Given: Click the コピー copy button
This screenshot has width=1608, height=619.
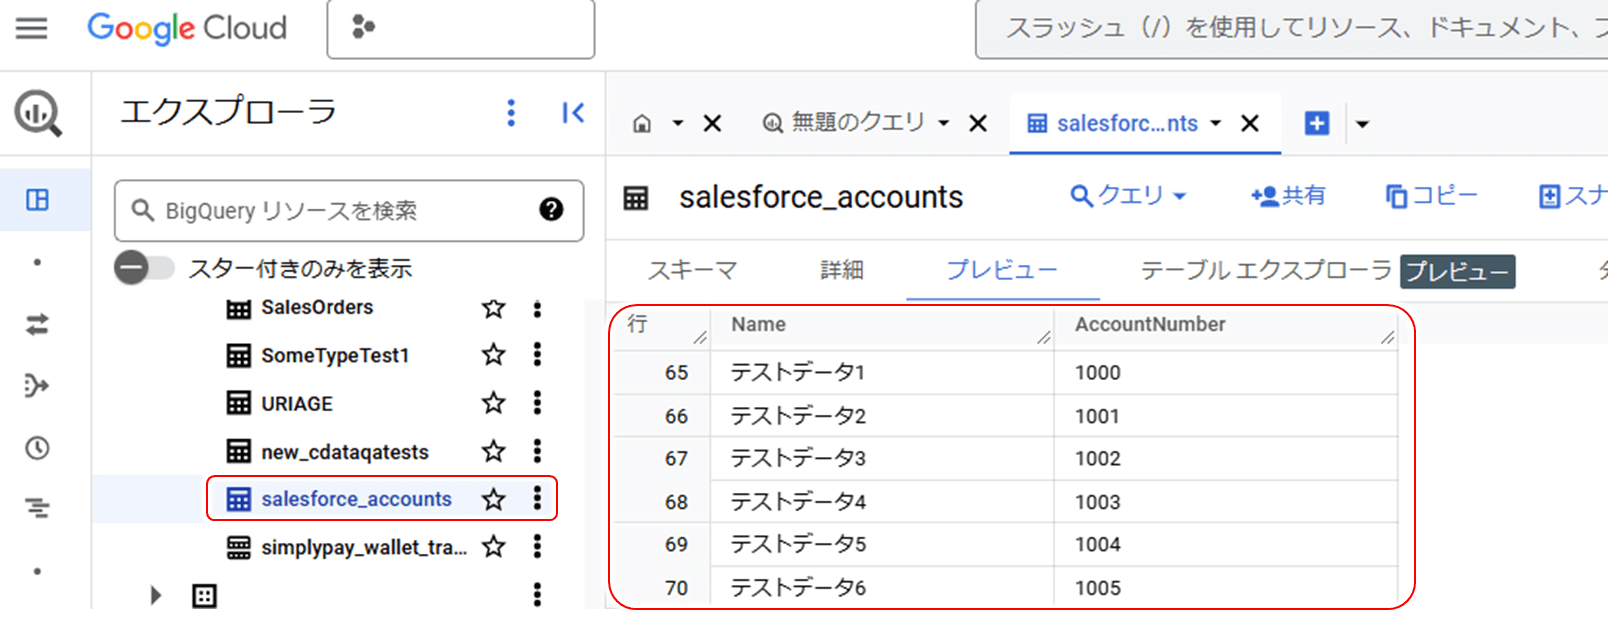Looking at the screenshot, I should 1431,195.
